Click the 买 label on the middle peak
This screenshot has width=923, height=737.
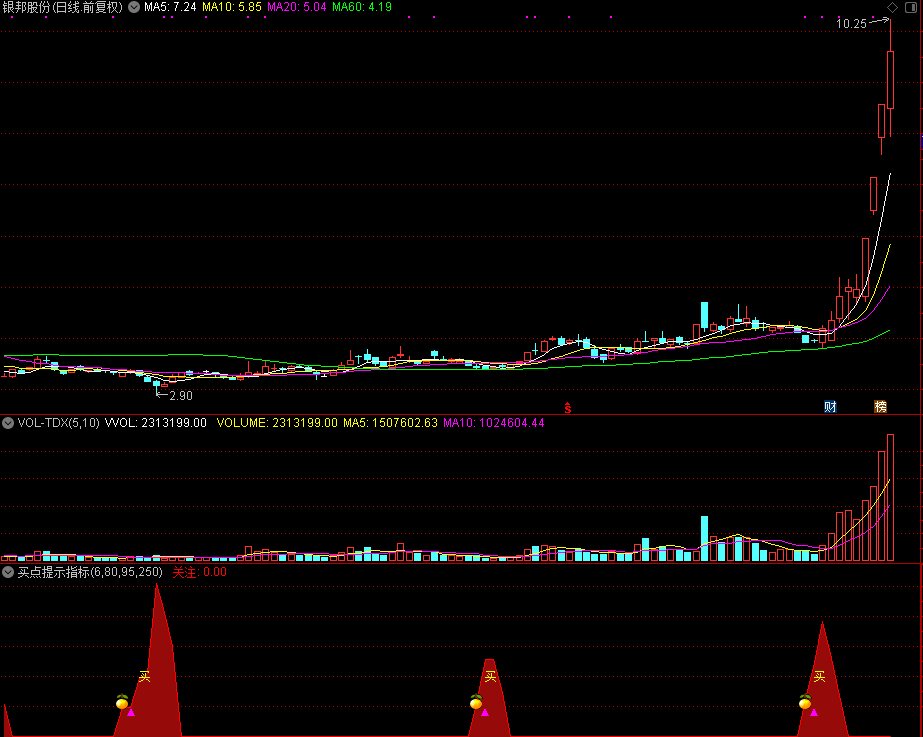[x=490, y=676]
